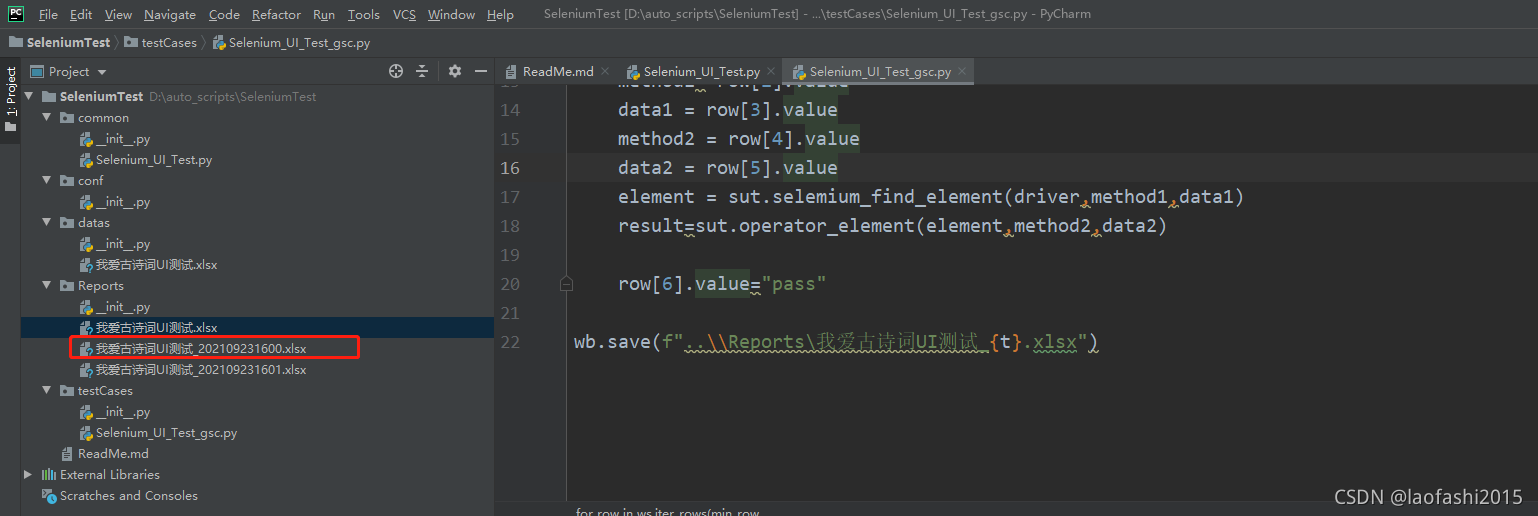Collapse the datas folder arrow

[47, 223]
